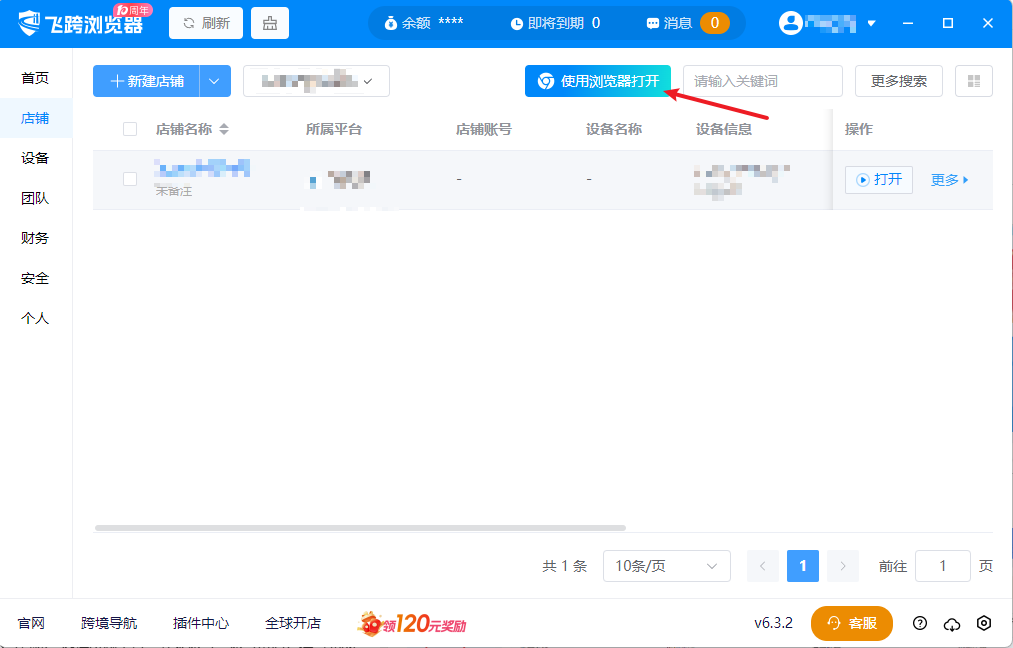Sort by 店铺名称 column arrows
The width and height of the screenshot is (1013, 648).
click(x=224, y=129)
